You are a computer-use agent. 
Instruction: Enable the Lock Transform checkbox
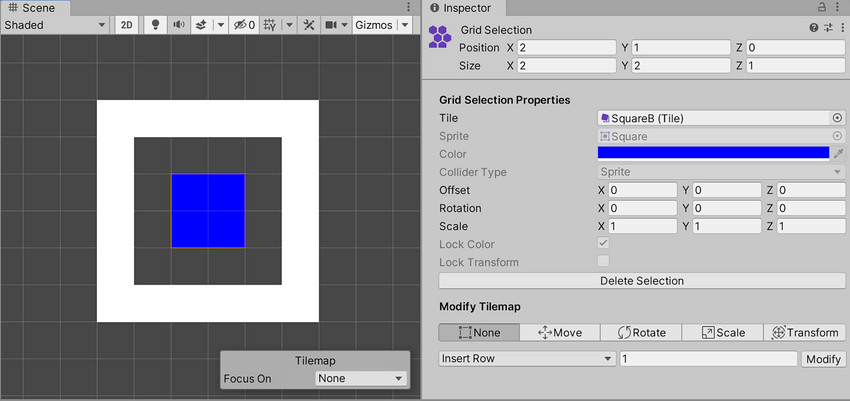click(x=603, y=262)
